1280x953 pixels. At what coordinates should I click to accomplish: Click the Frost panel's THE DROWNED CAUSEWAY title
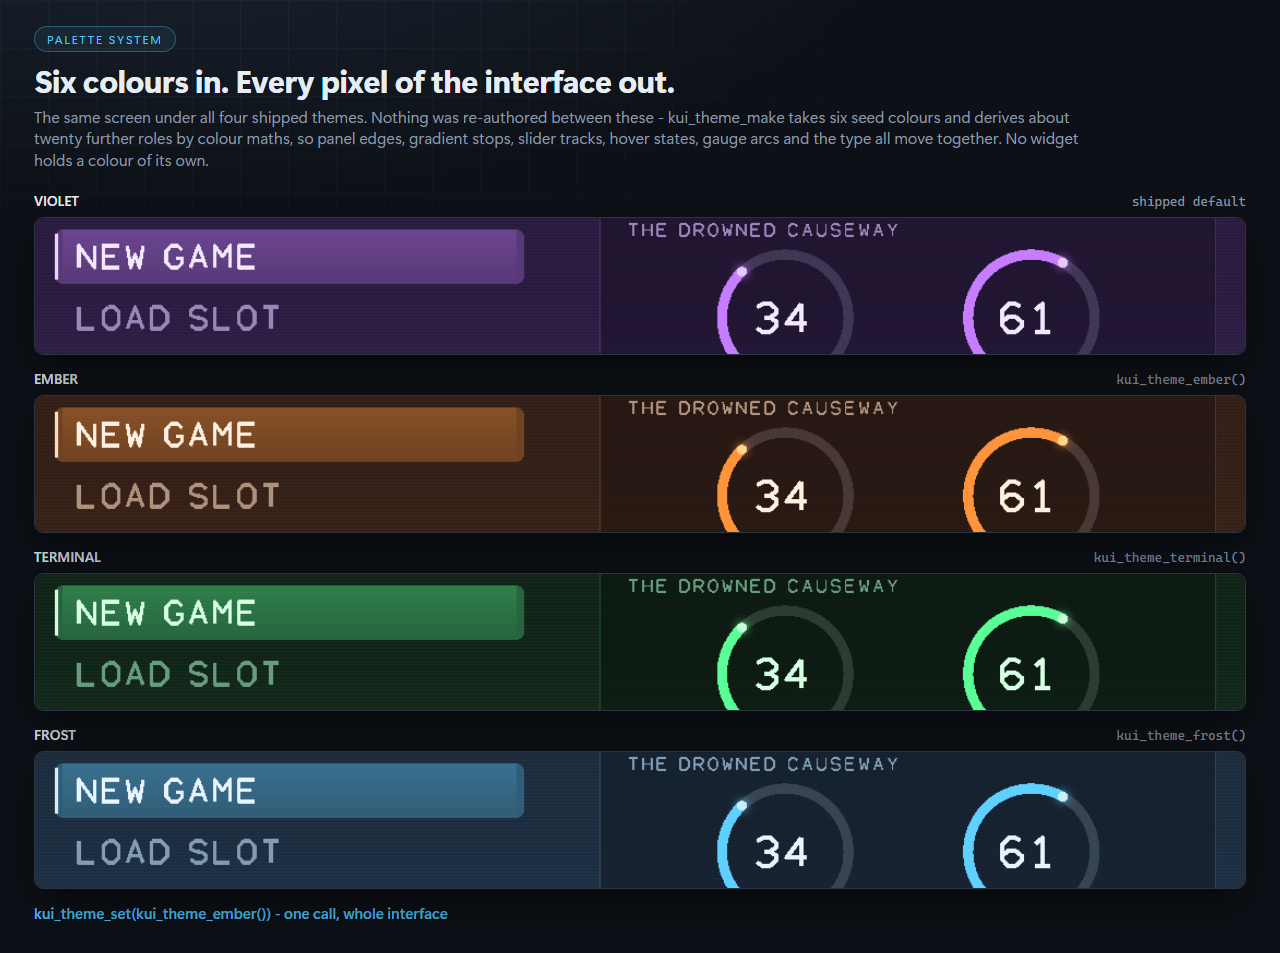(763, 764)
